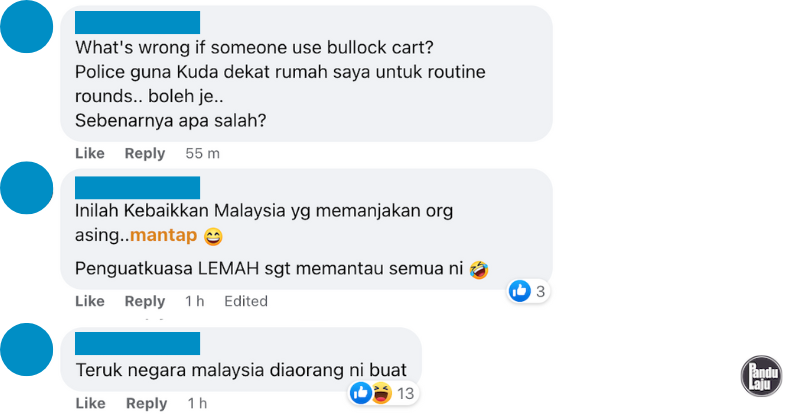Click the third commenter's name above 'Teruk negara'

(x=137, y=343)
